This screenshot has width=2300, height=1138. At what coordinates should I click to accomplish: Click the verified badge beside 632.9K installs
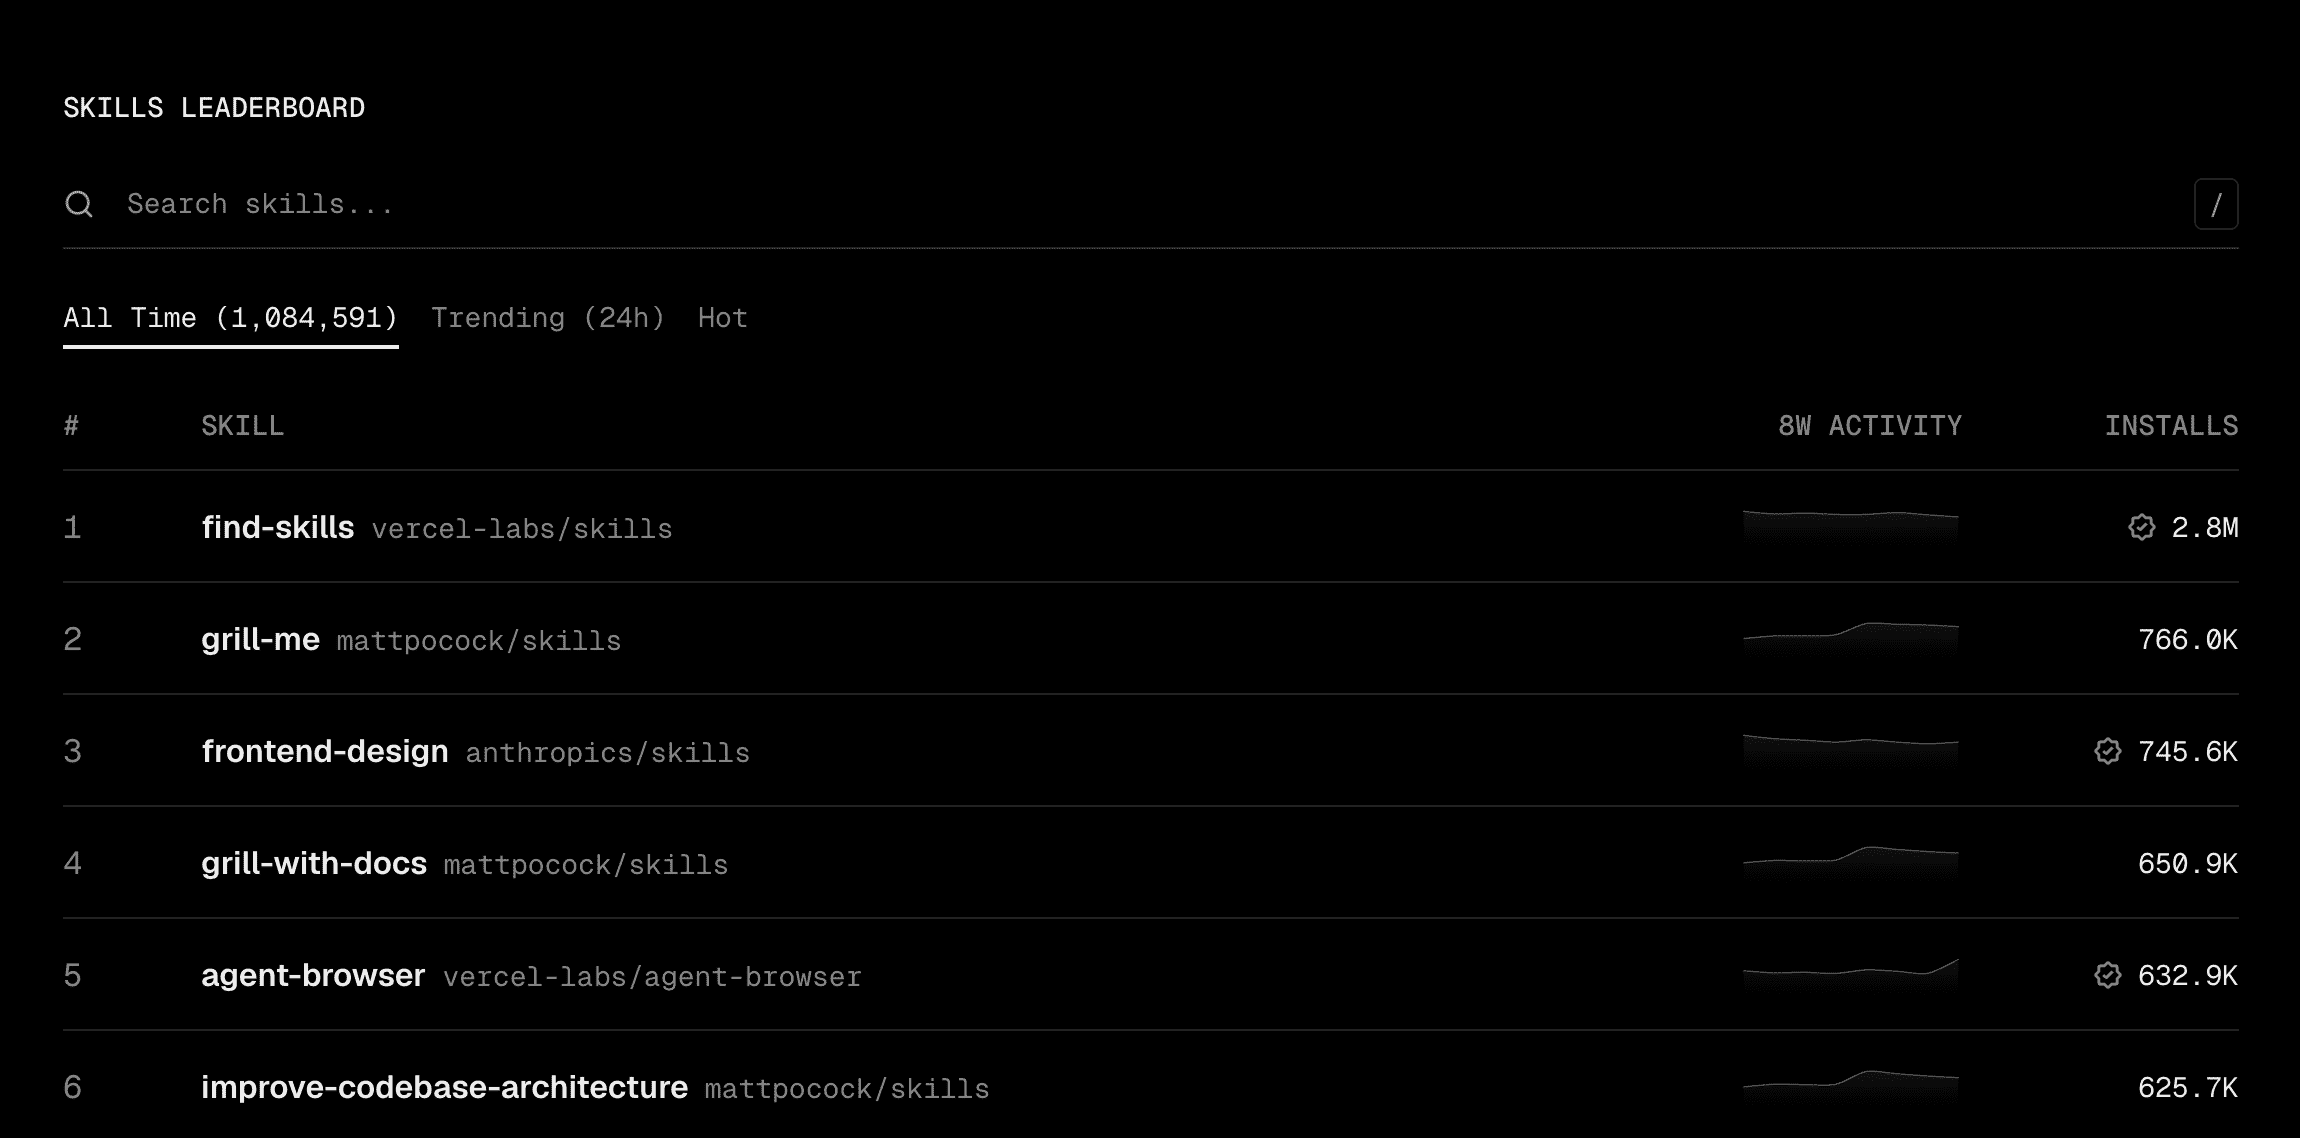click(x=2108, y=975)
